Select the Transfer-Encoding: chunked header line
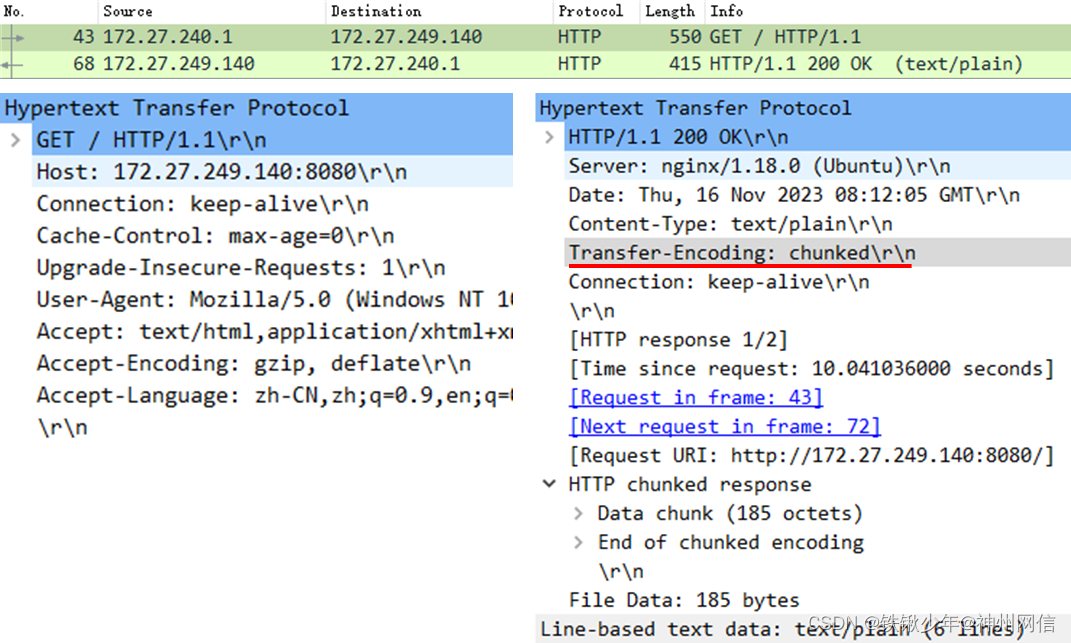The height and width of the screenshot is (643, 1071). tap(818, 253)
